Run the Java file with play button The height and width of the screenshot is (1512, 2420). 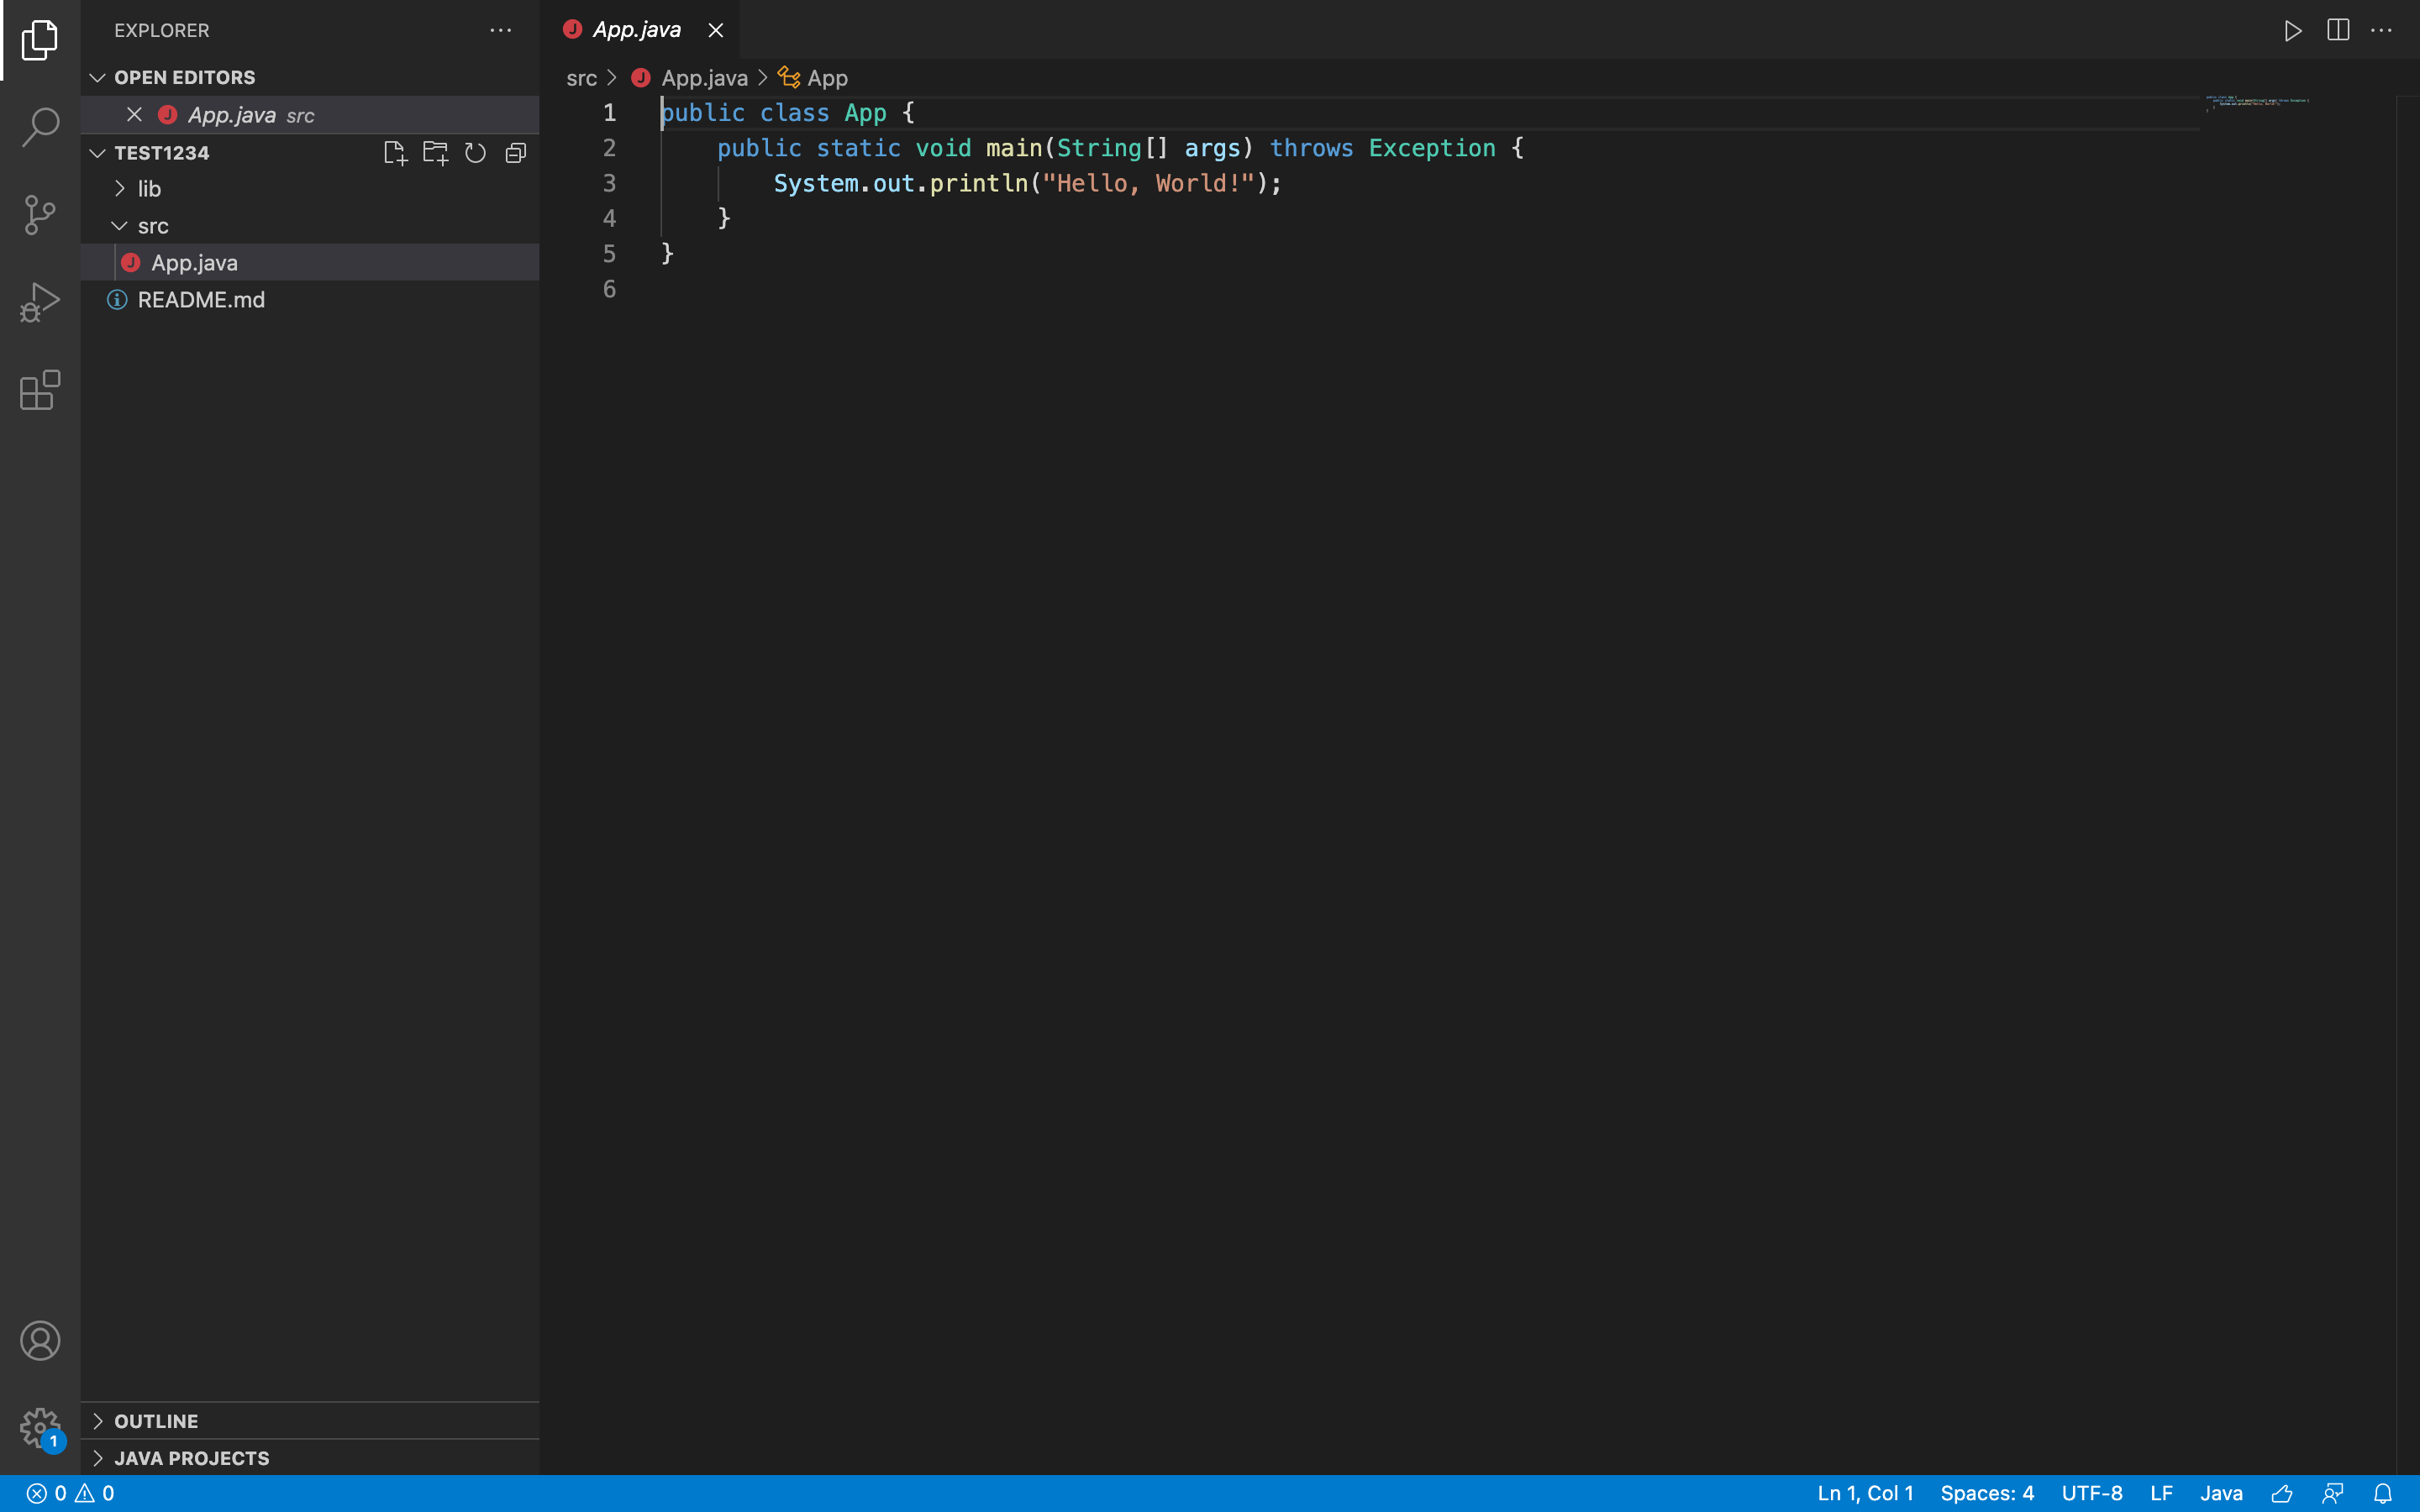tap(2293, 31)
